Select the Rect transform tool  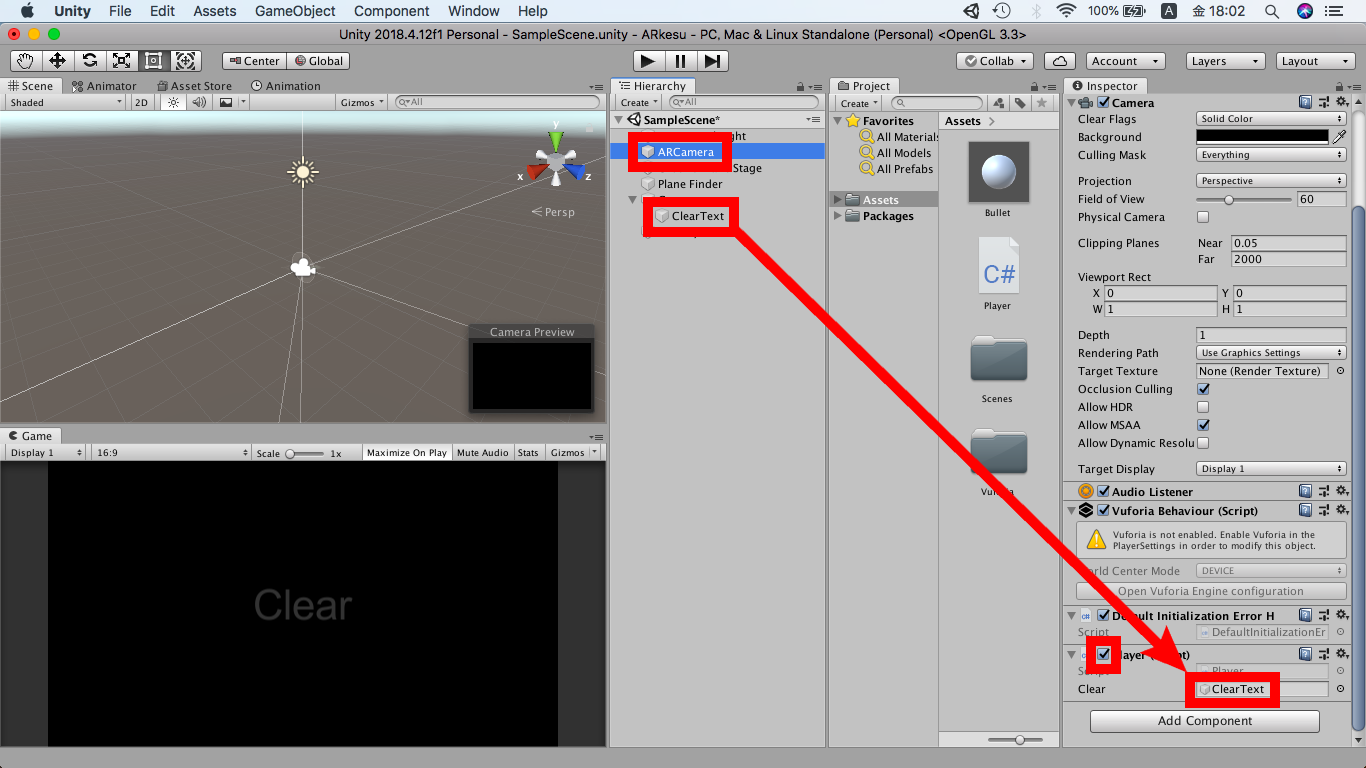(x=153, y=61)
